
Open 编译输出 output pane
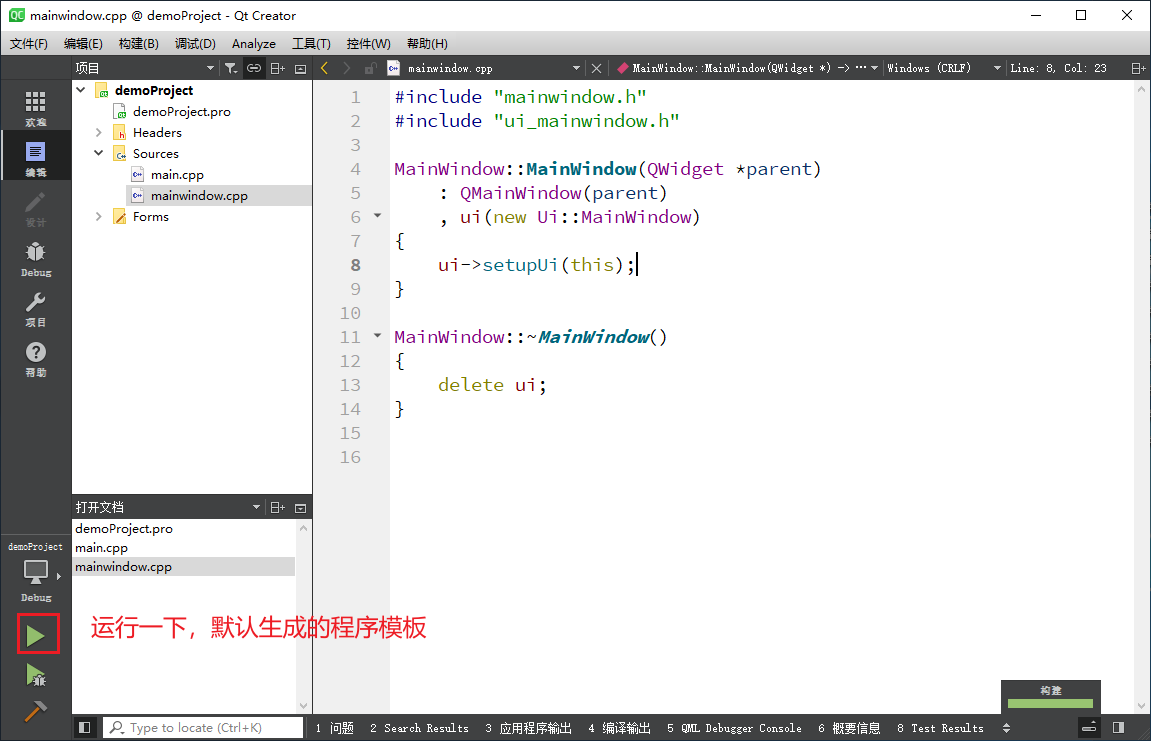click(x=620, y=728)
